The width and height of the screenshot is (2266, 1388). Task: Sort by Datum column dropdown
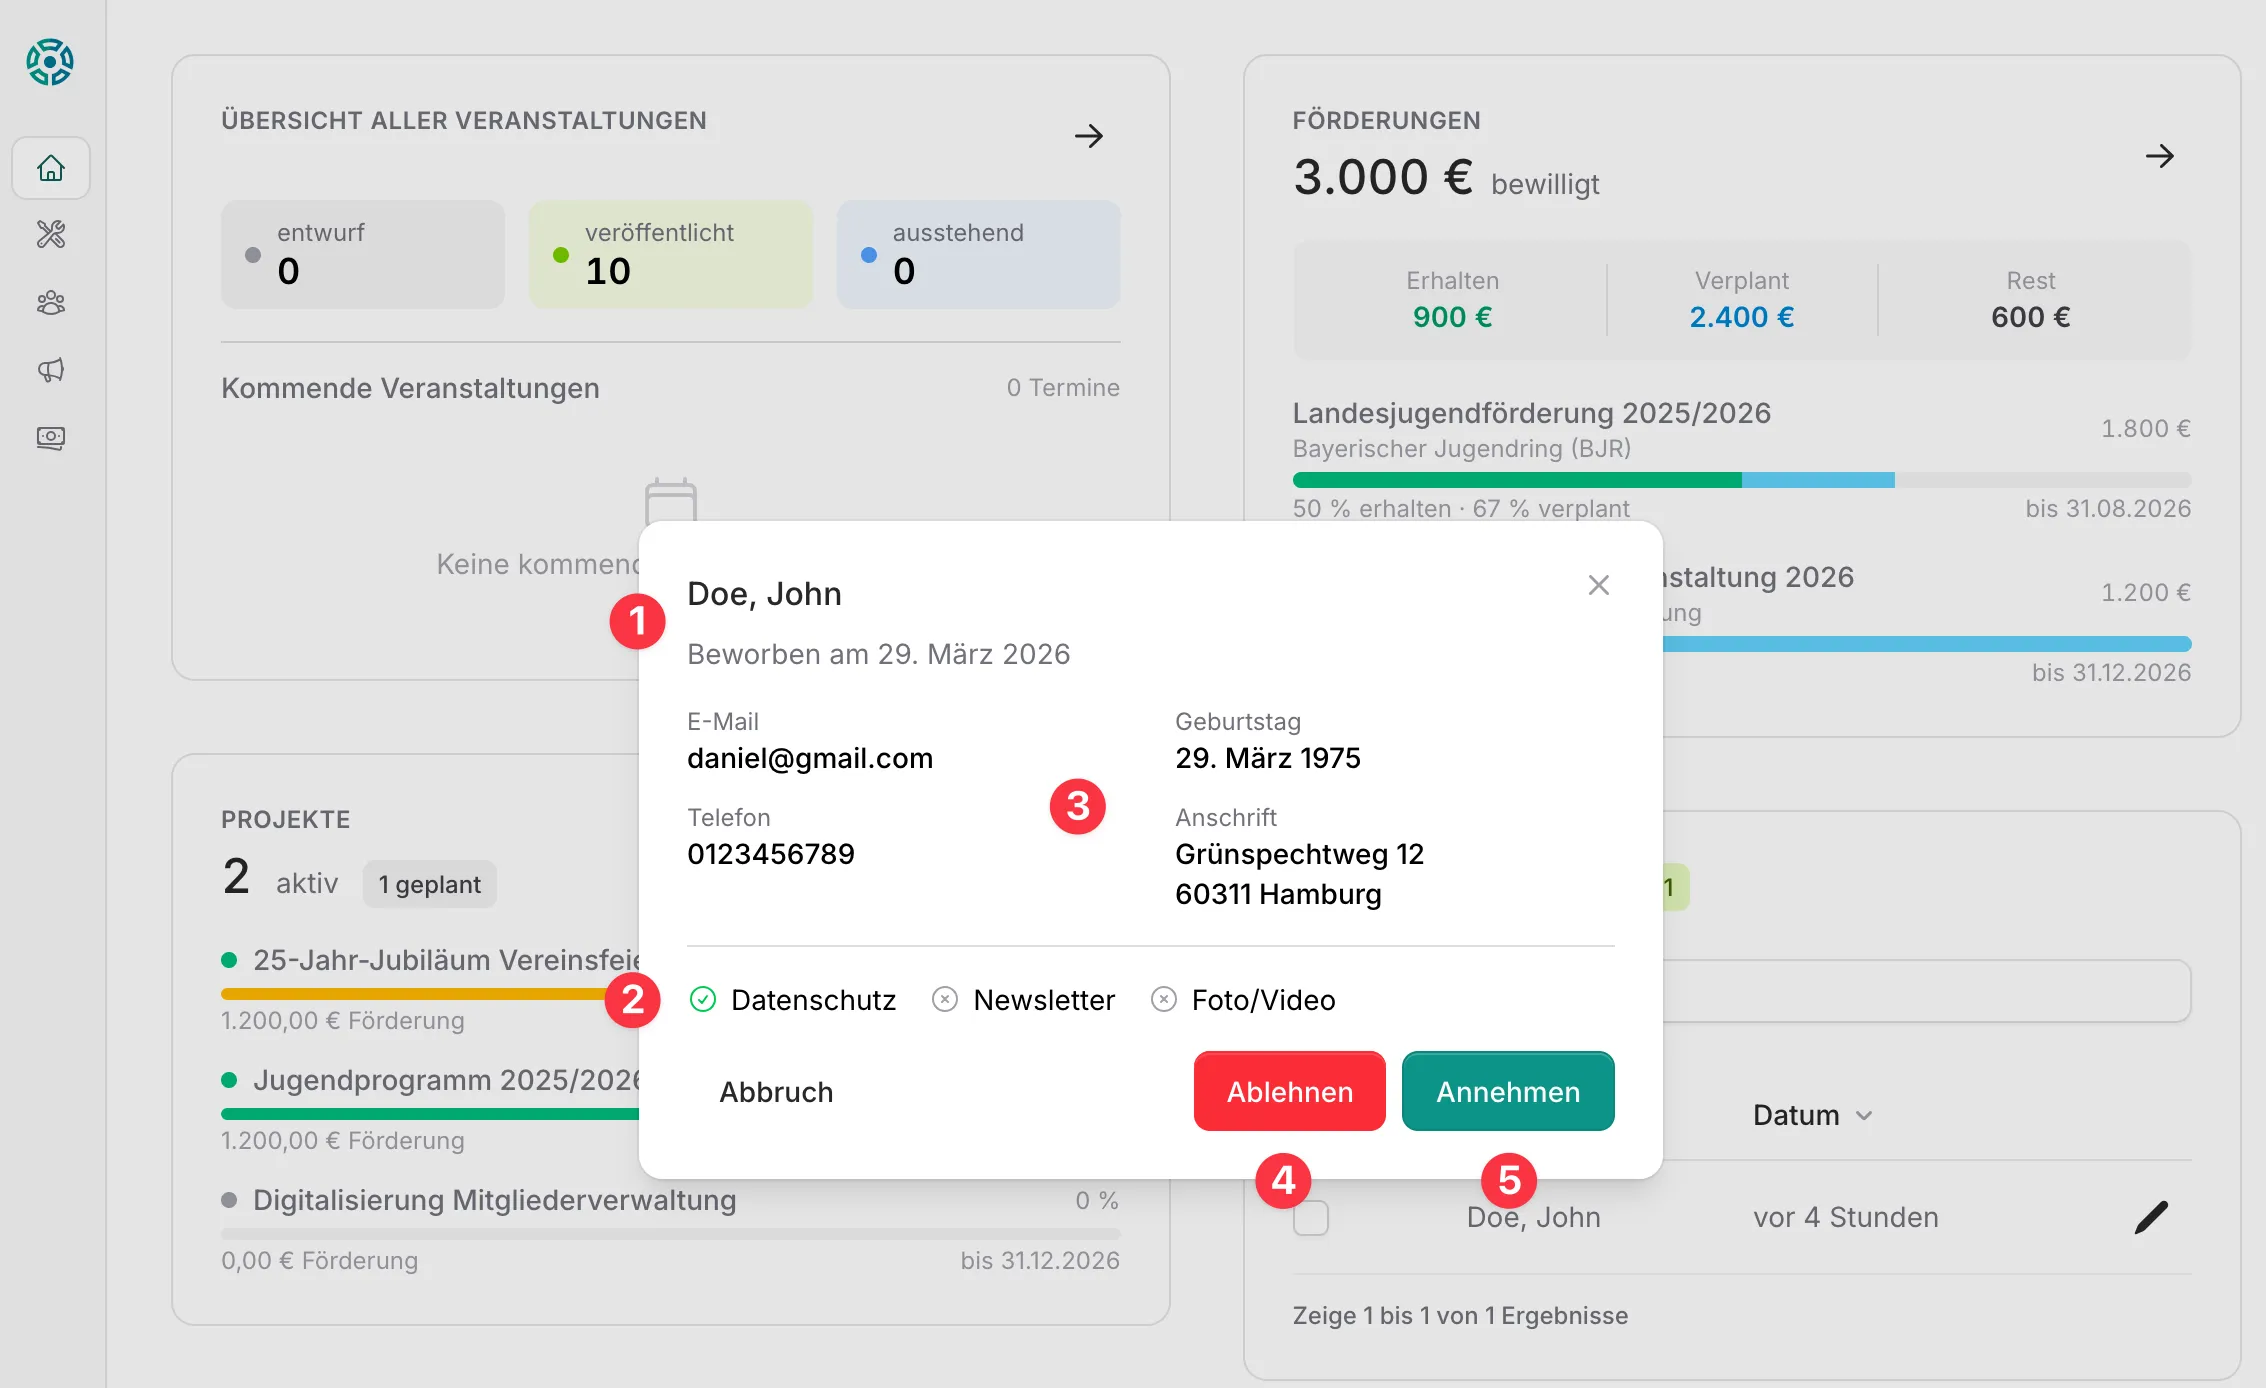pos(1812,1115)
